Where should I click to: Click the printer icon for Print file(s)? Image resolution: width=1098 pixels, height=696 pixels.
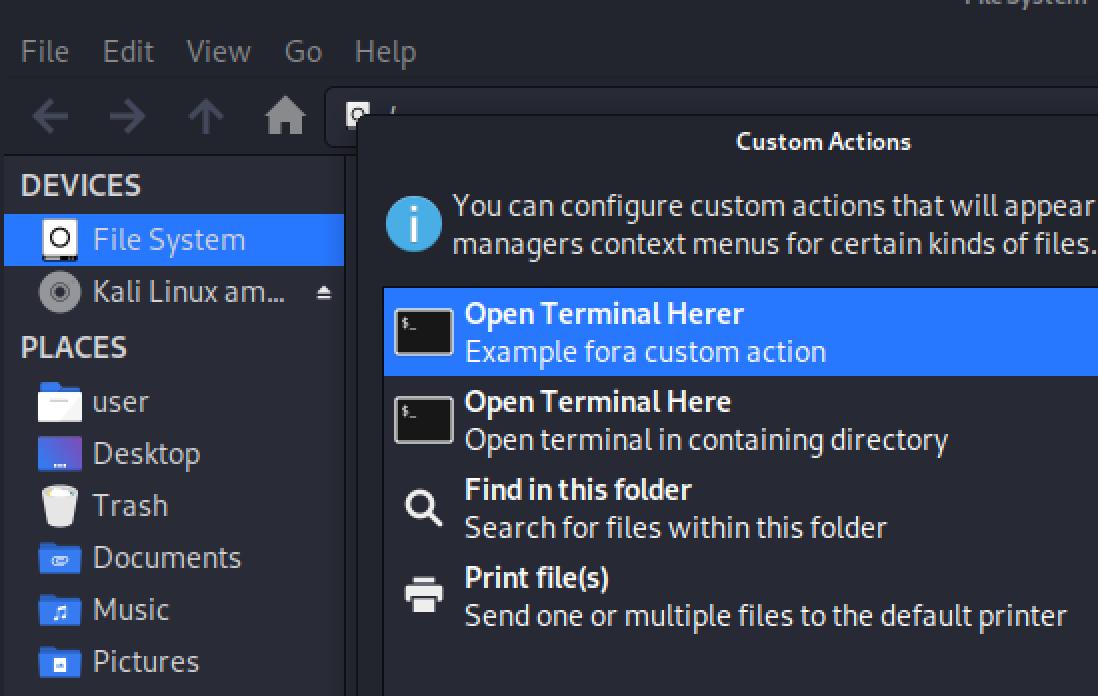pos(424,595)
